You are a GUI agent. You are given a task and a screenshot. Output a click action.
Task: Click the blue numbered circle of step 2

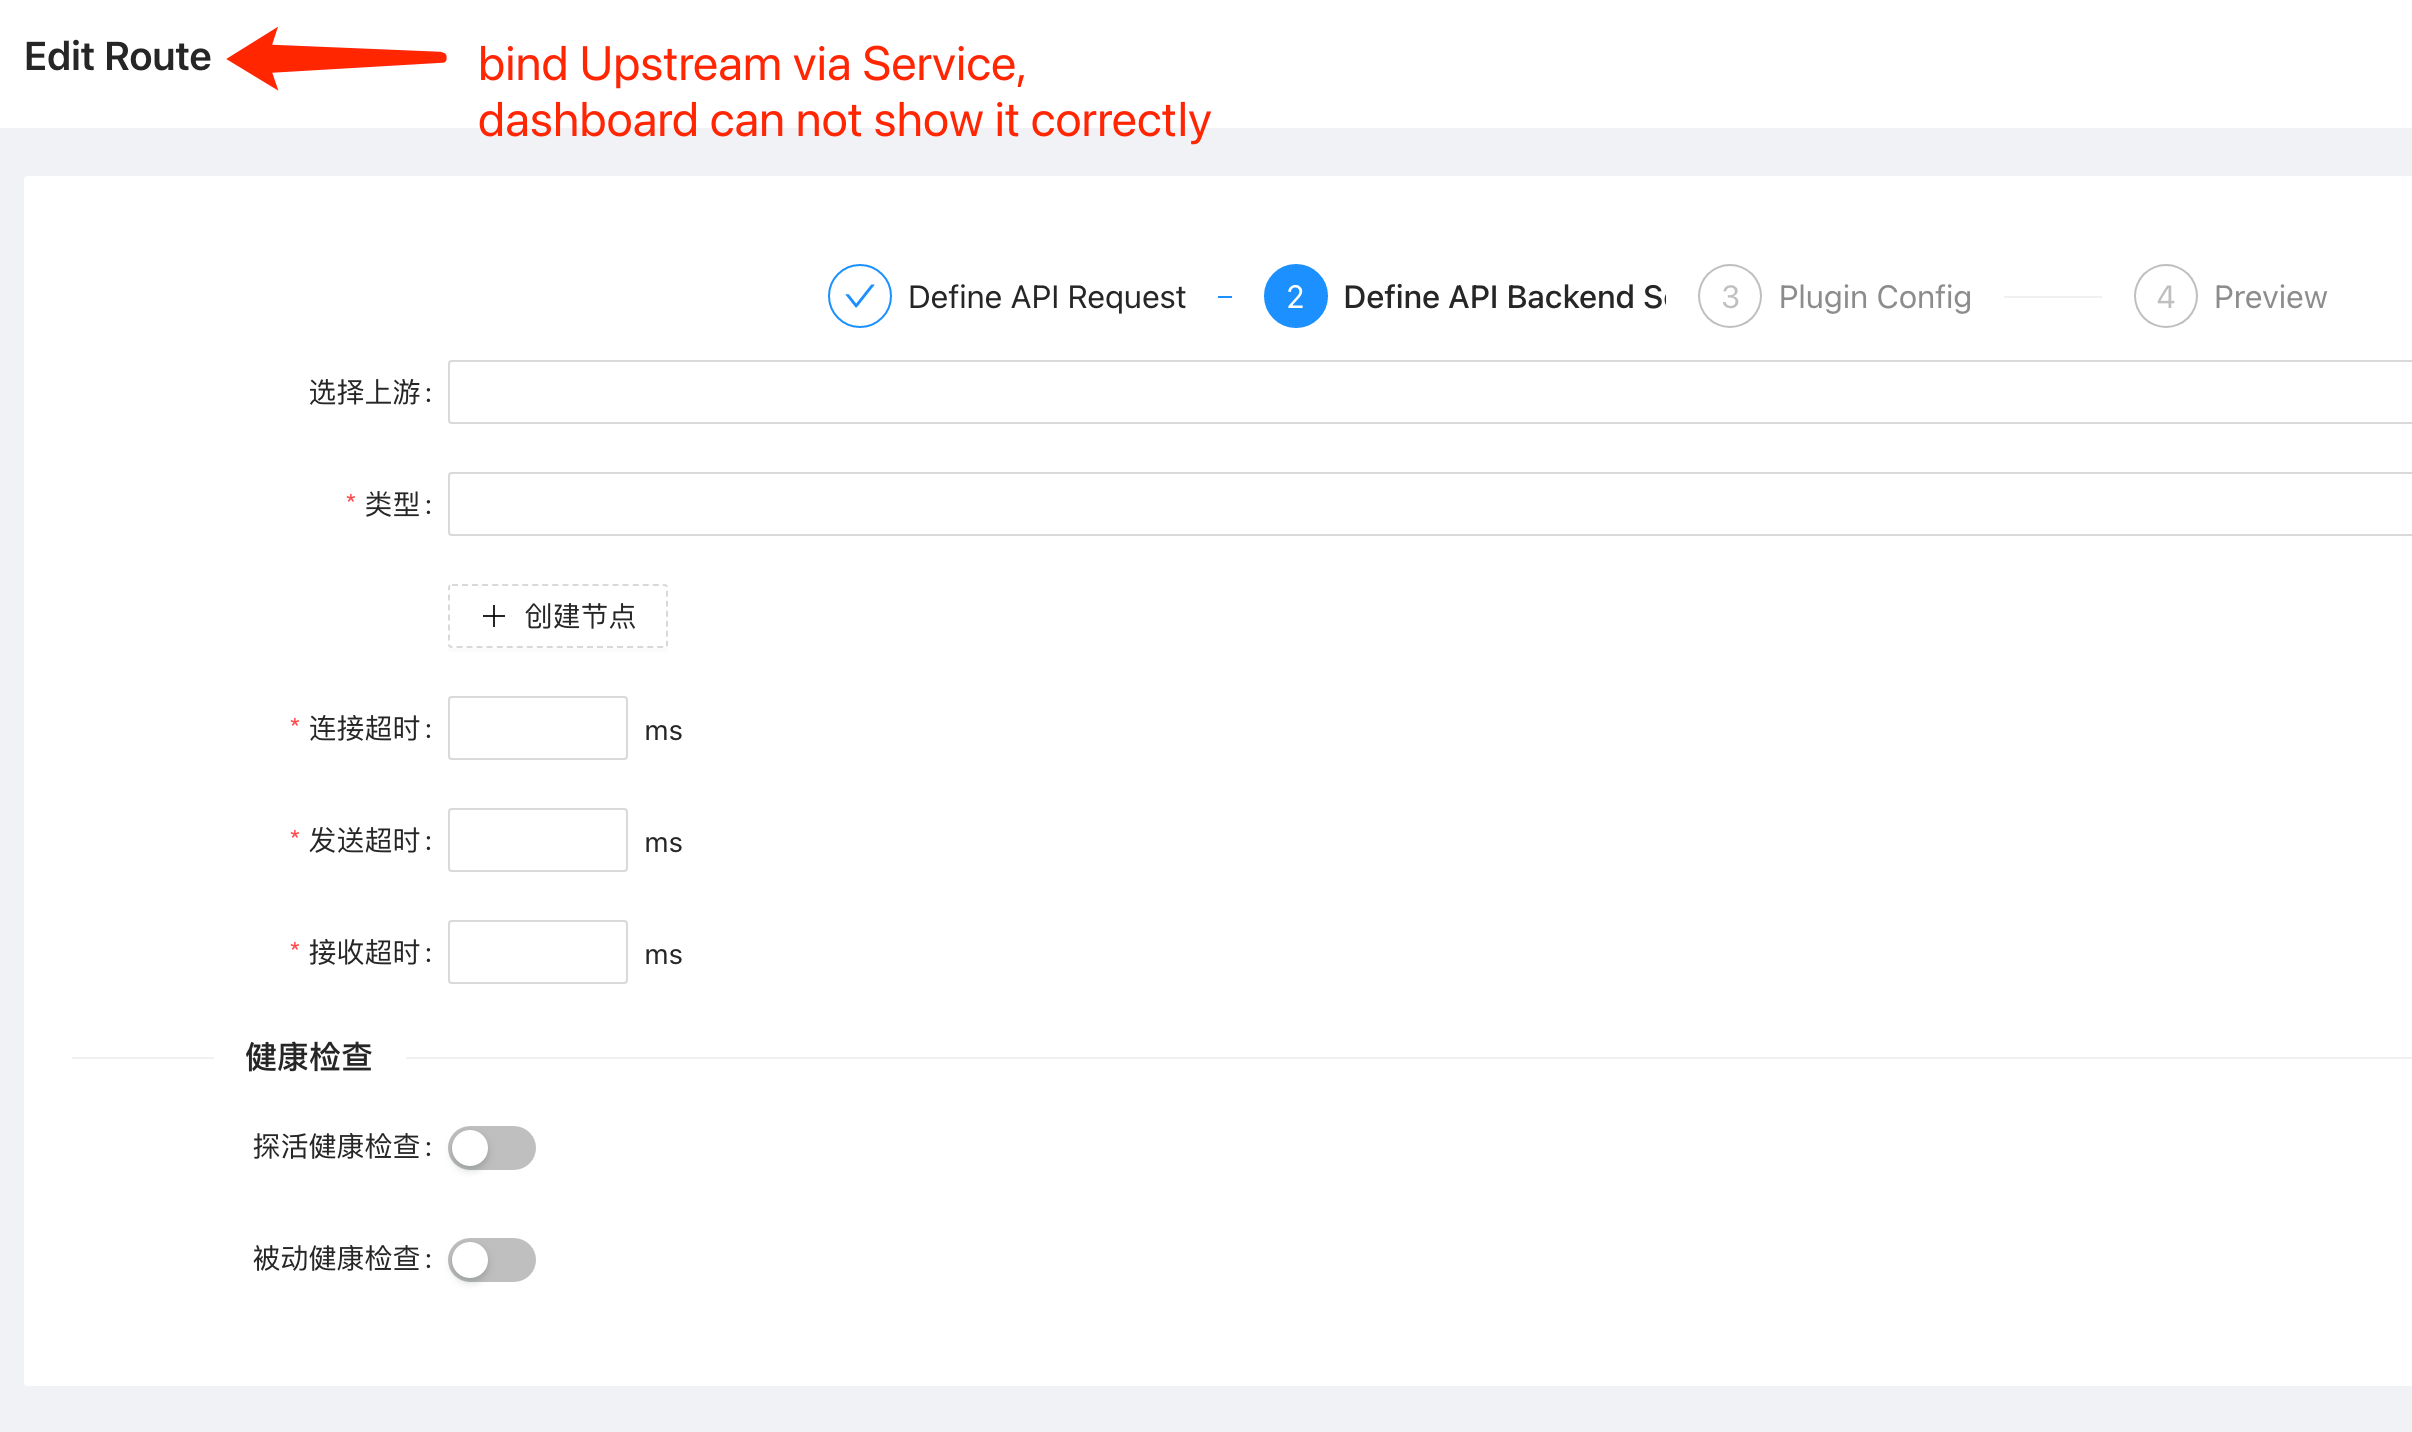pyautogui.click(x=1295, y=296)
